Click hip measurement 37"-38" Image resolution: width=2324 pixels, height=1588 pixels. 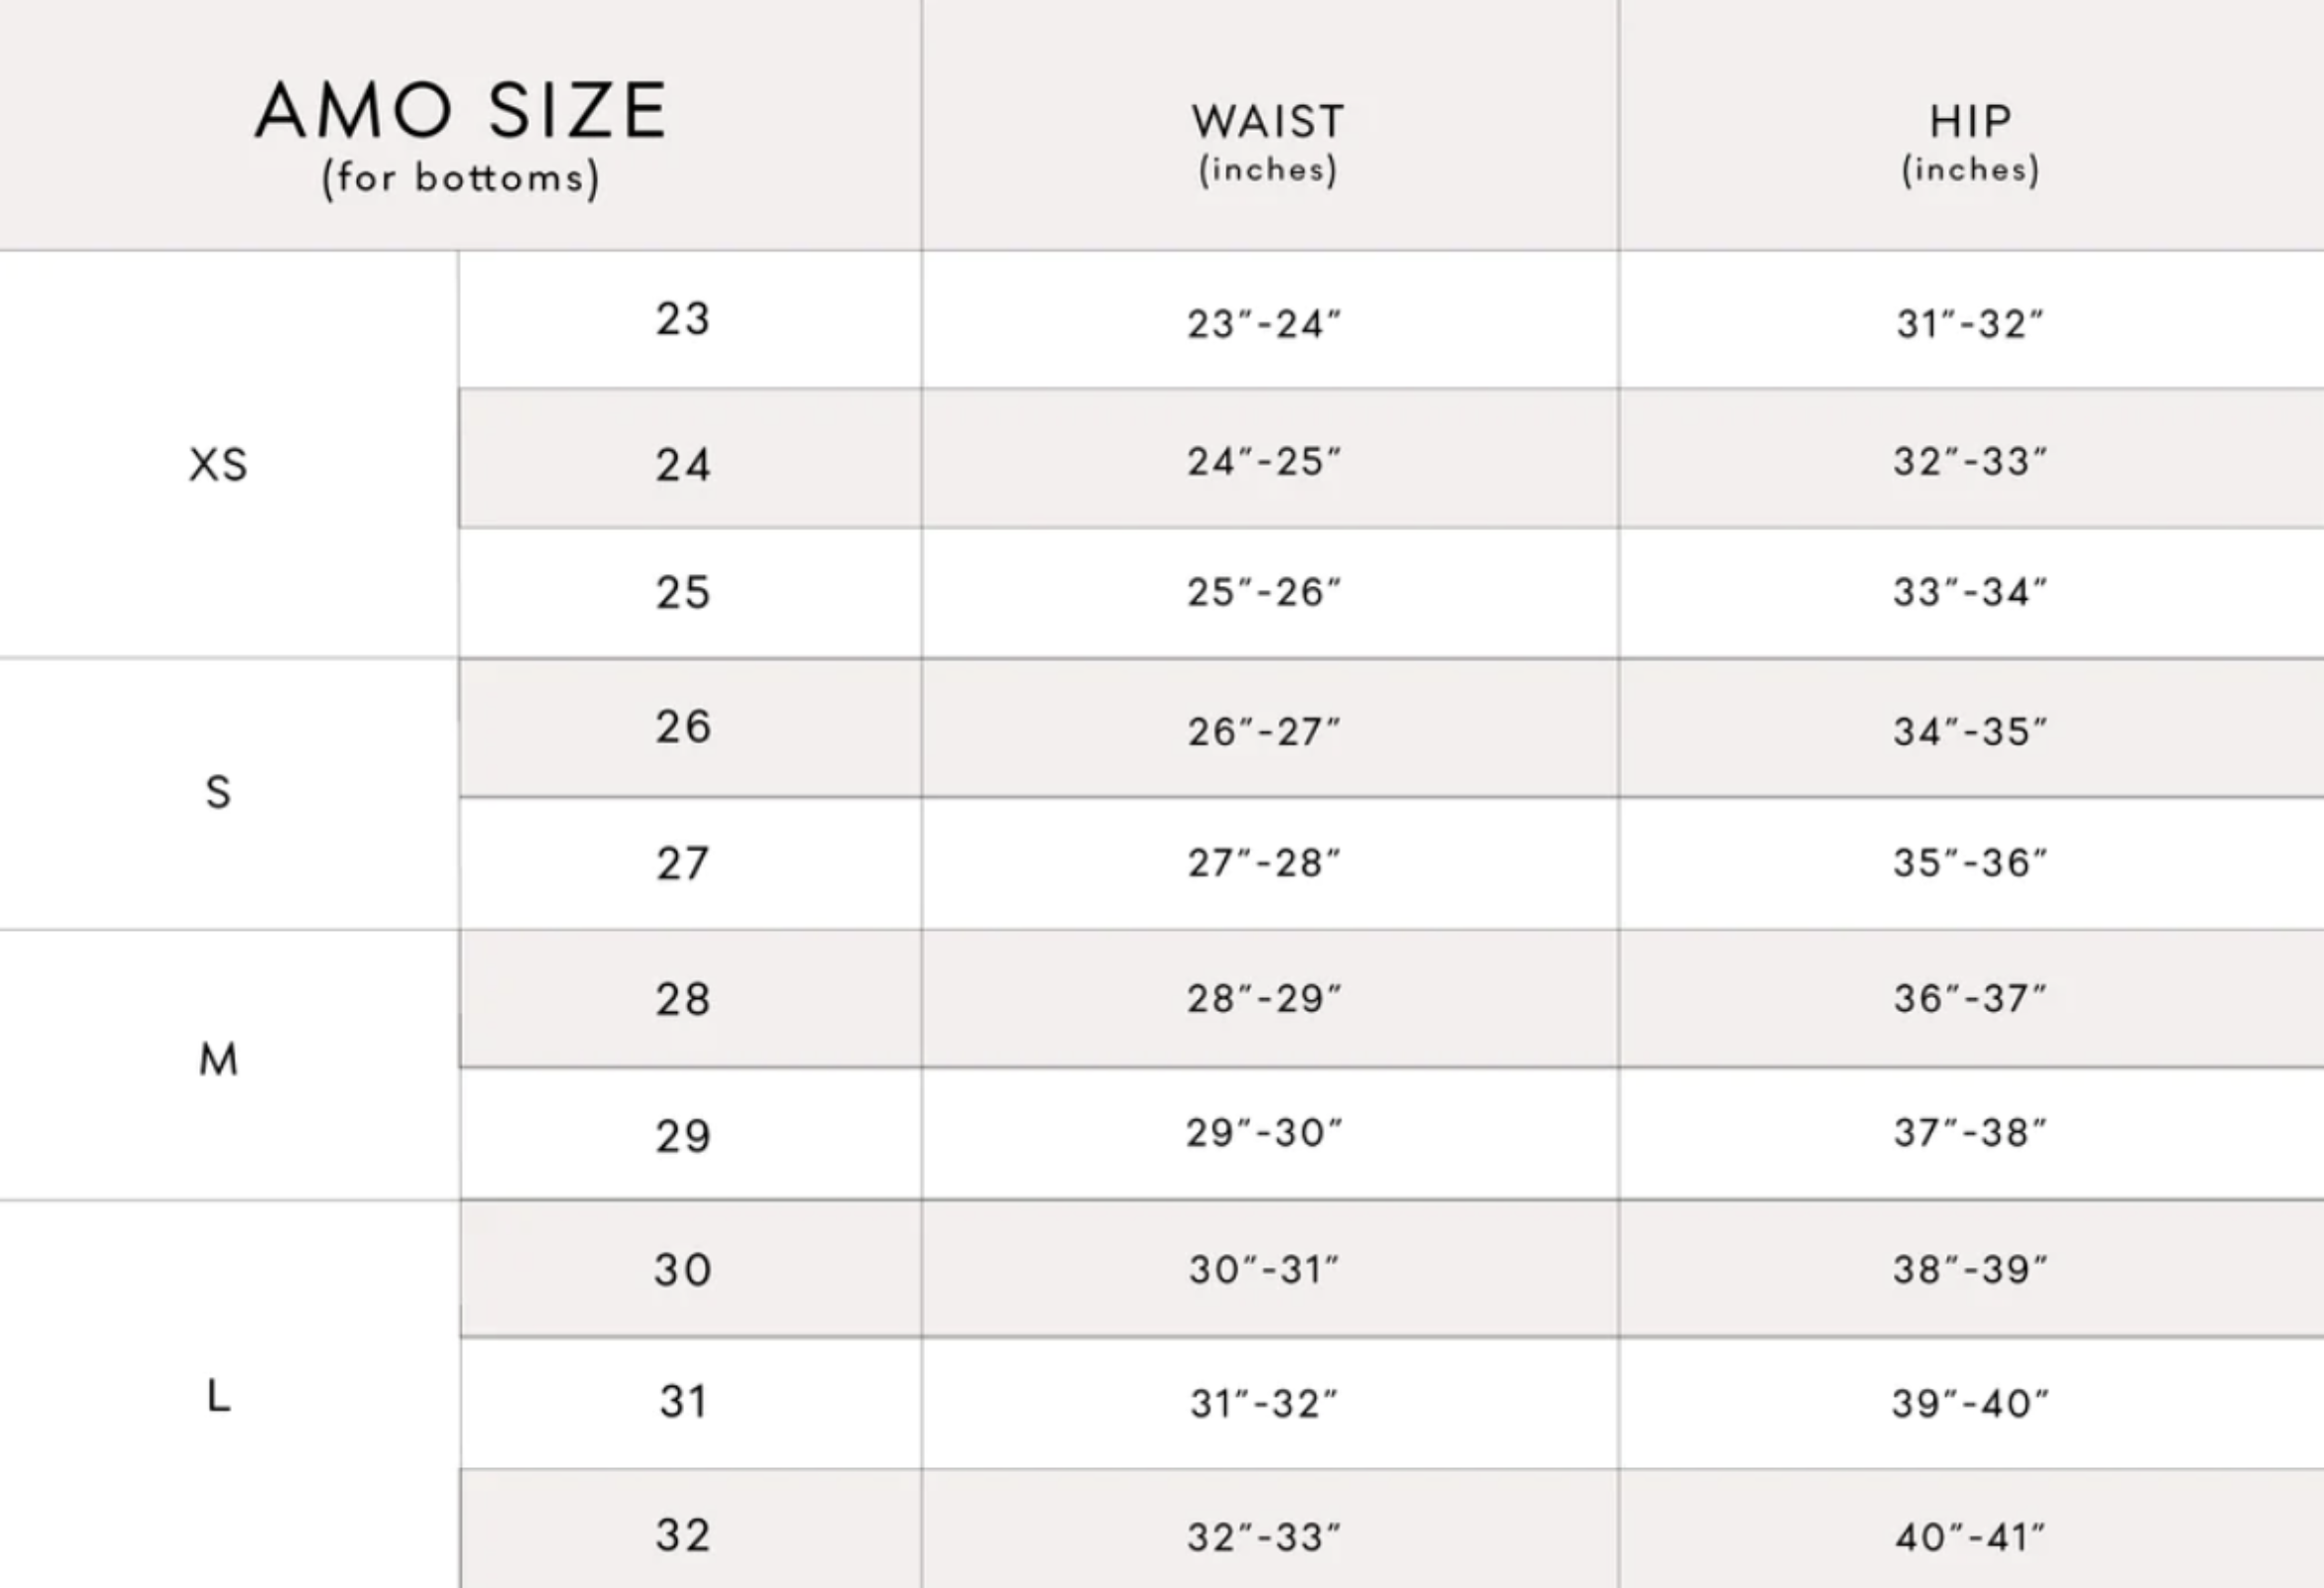[1970, 1132]
